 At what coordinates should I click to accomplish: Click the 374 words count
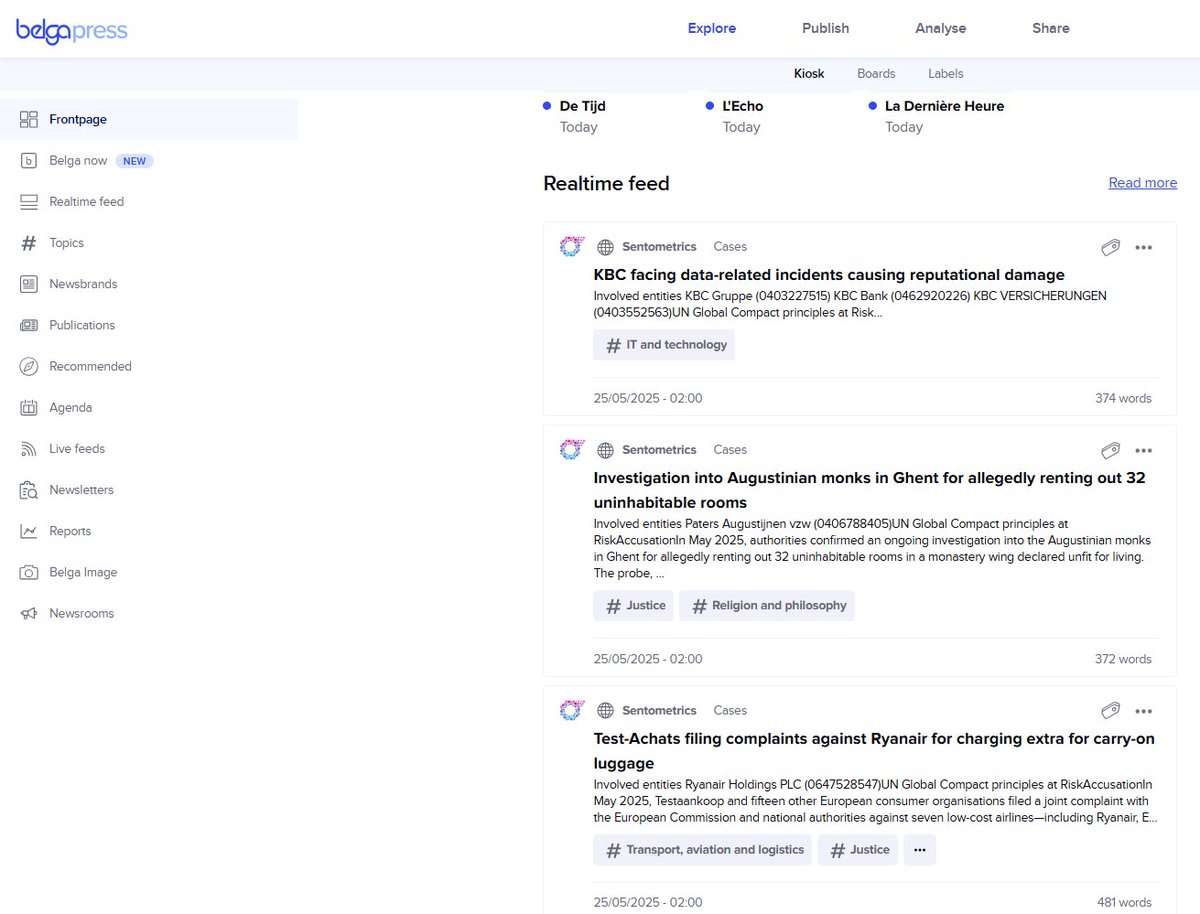pos(1123,398)
